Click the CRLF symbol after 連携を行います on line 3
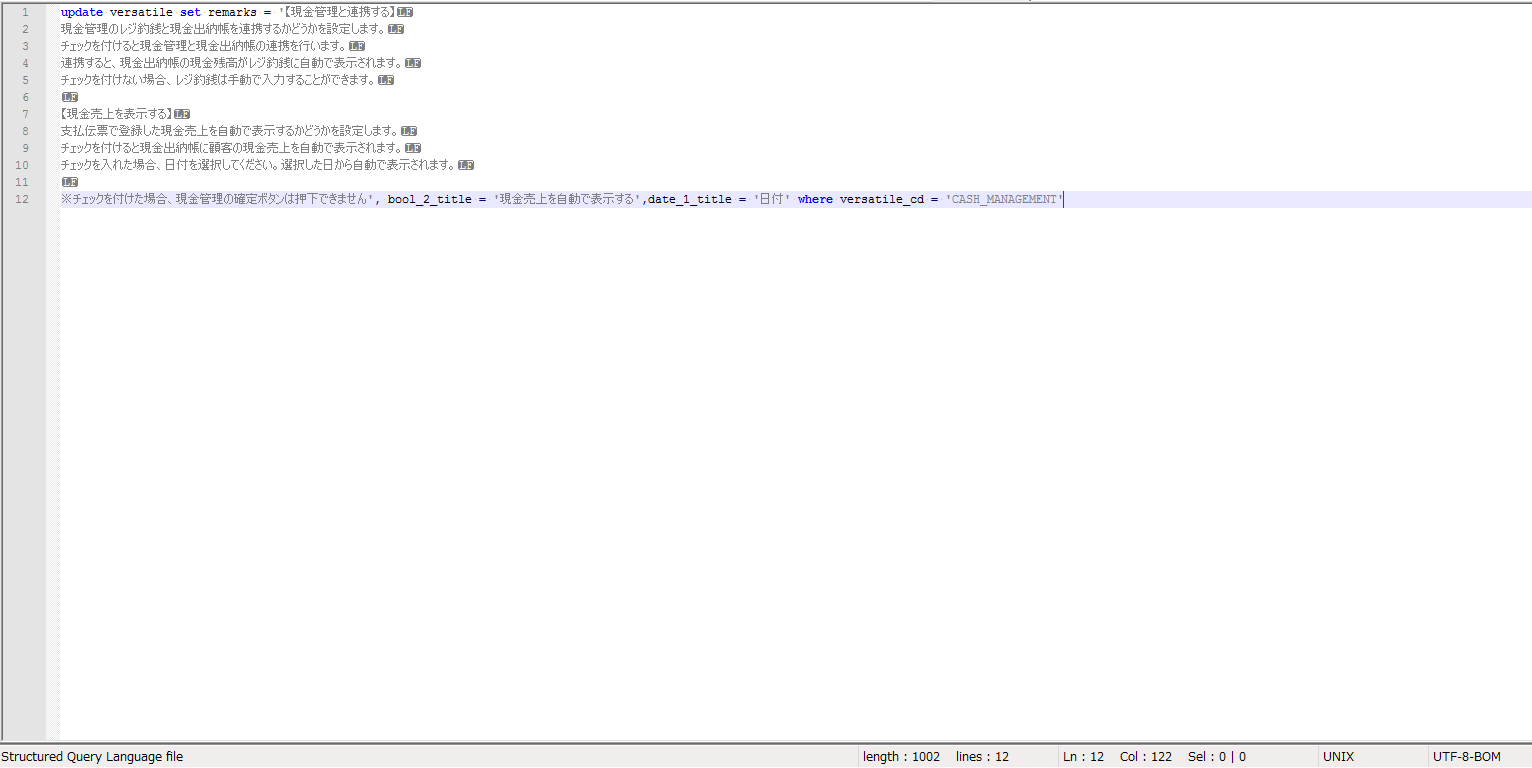Image resolution: width=1532 pixels, height=768 pixels. 356,45
